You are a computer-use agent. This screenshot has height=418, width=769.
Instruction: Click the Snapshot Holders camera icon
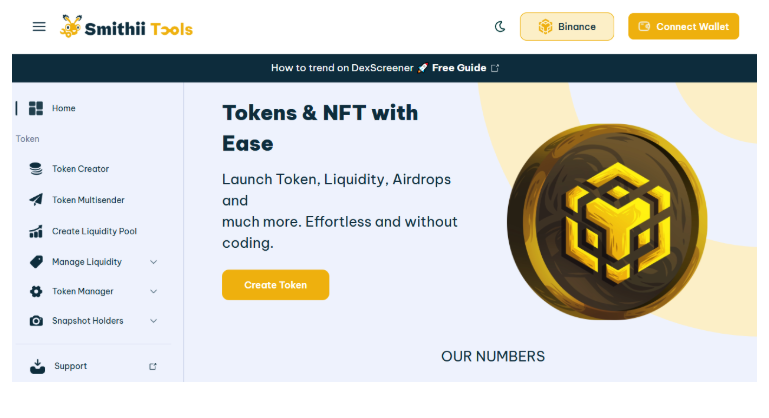coord(36,321)
